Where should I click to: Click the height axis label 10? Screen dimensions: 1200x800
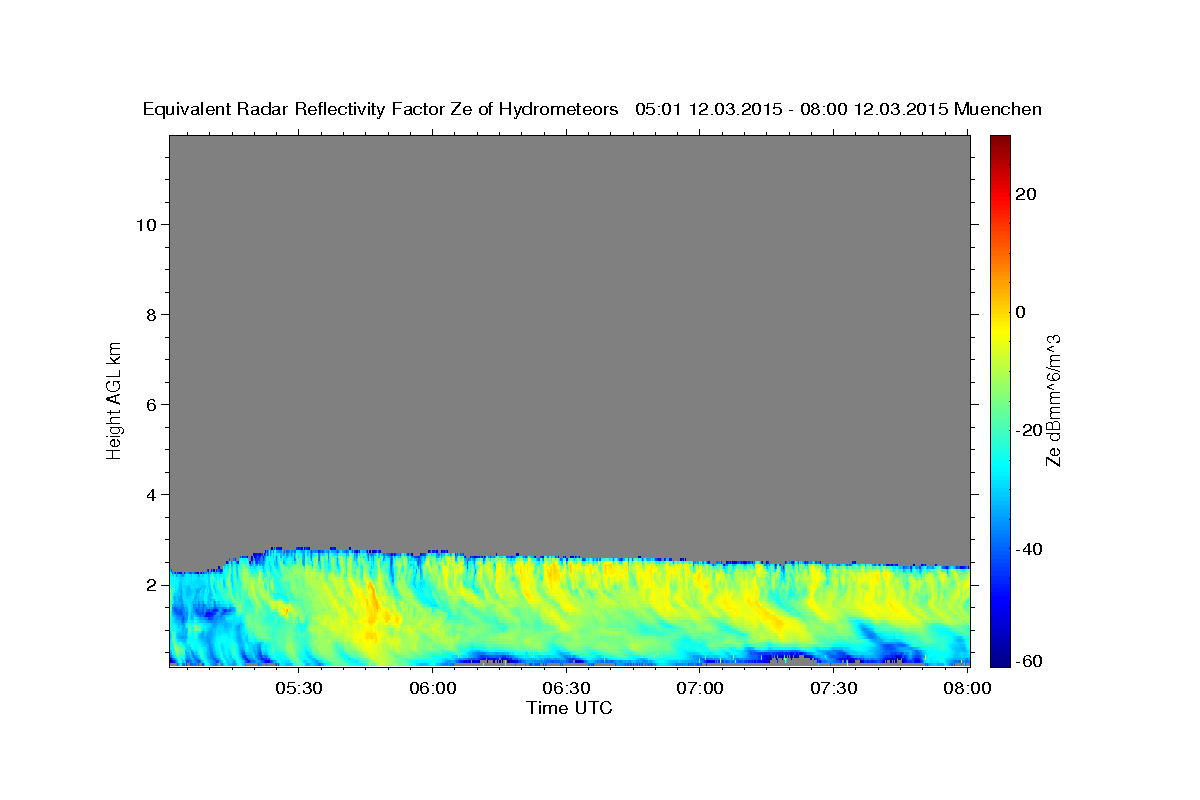tap(145, 224)
